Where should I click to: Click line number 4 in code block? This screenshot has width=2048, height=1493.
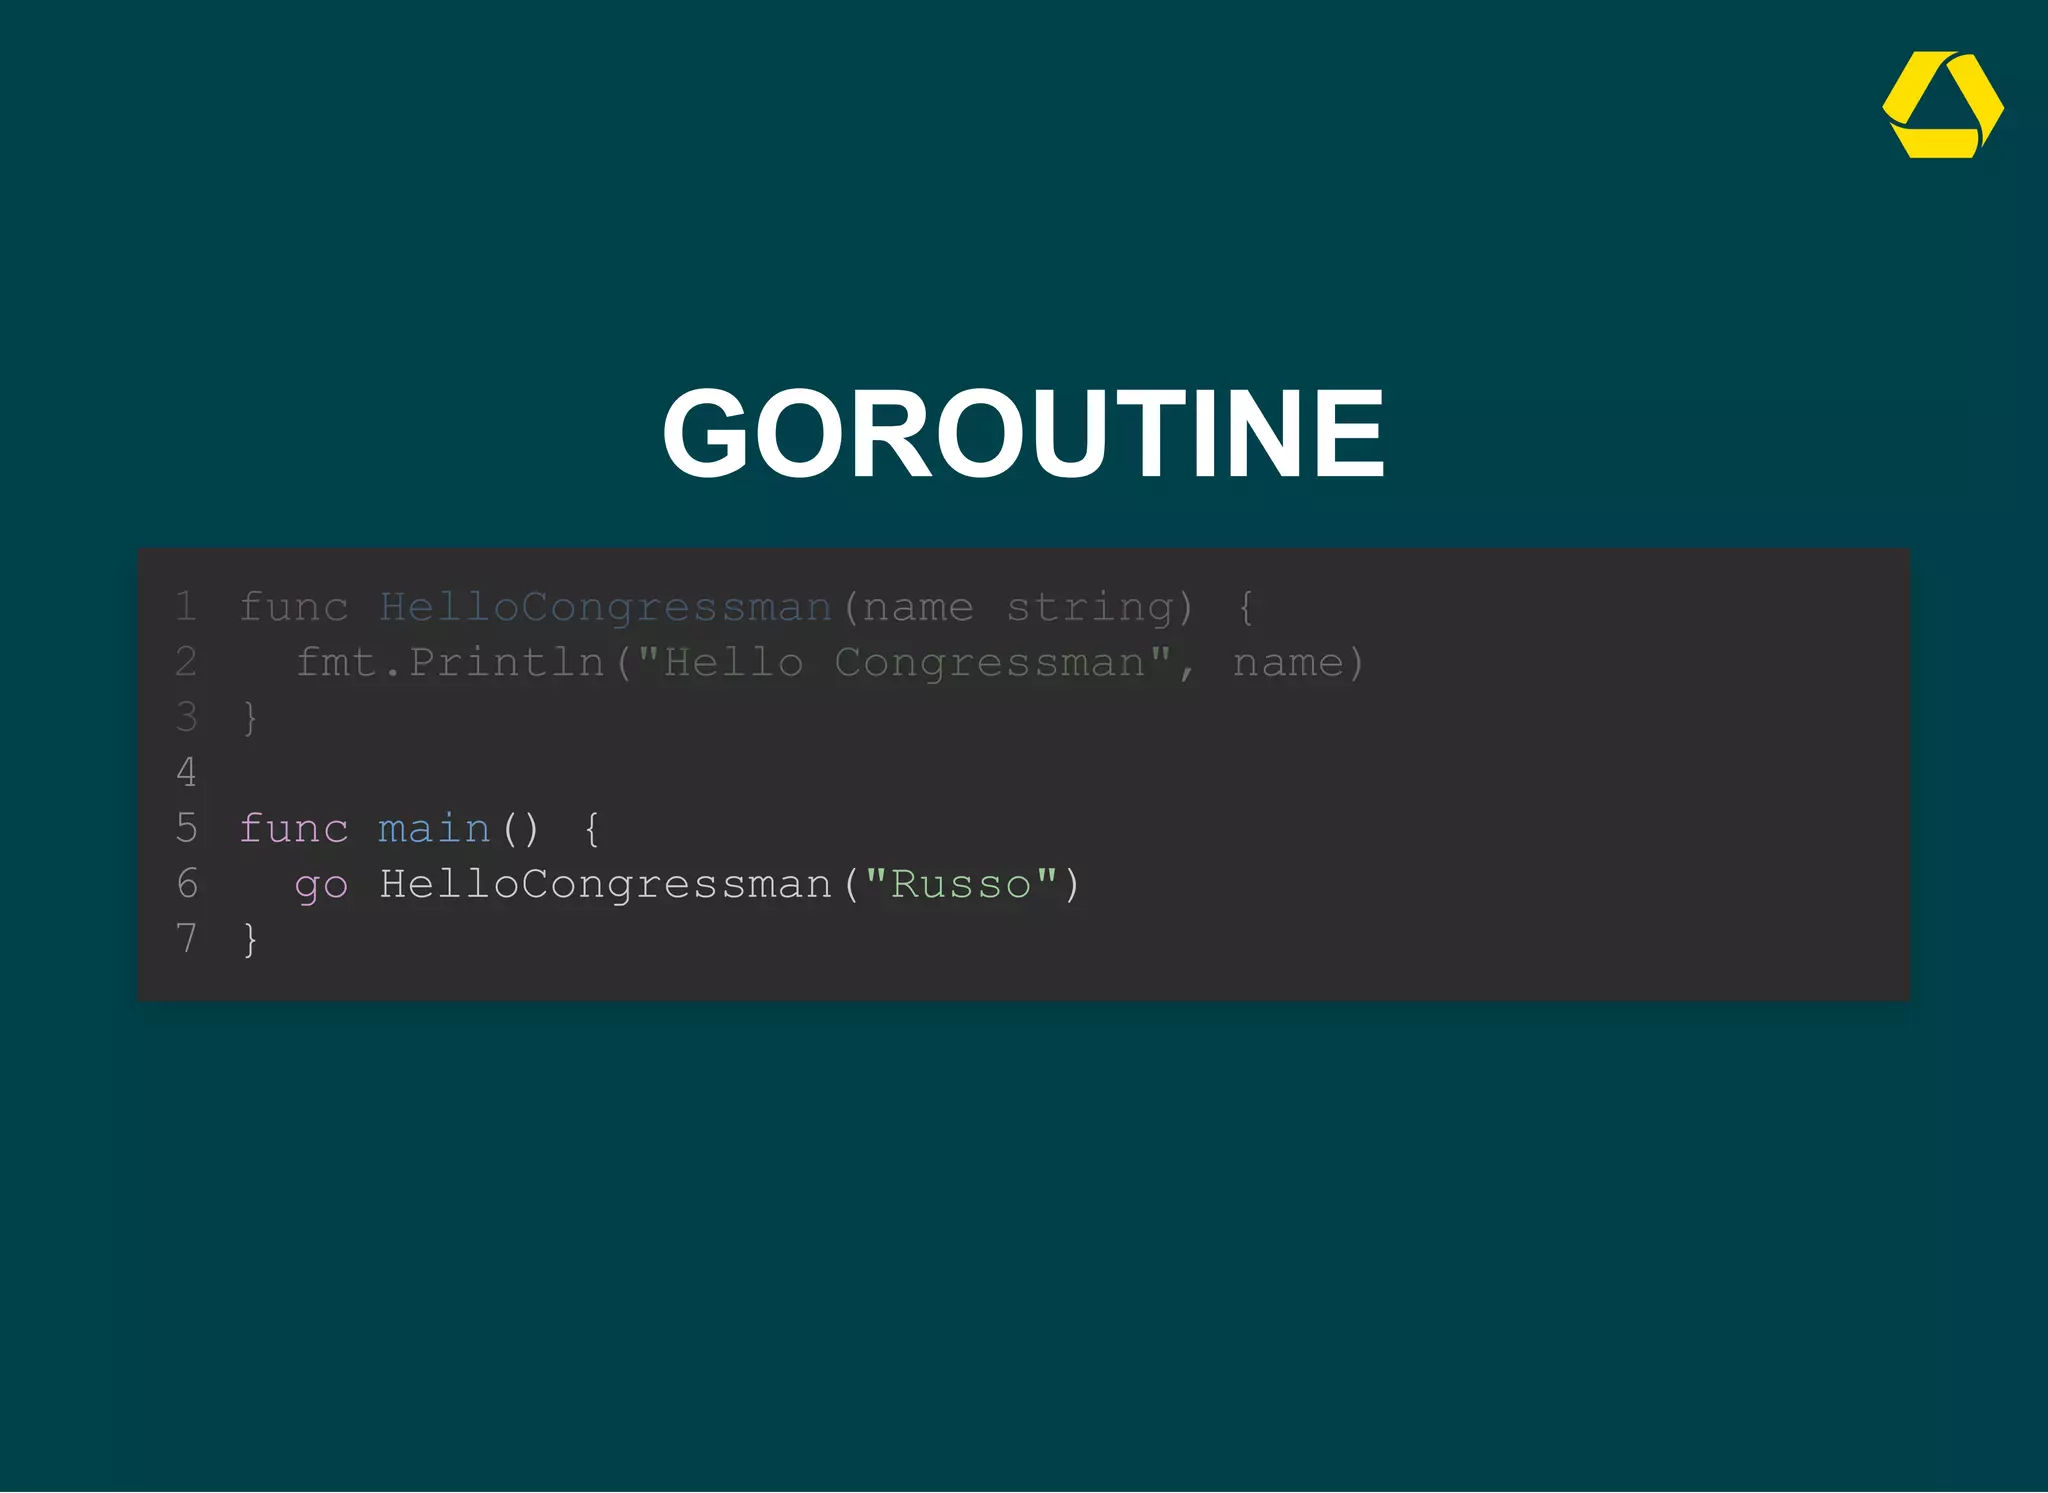[x=186, y=772]
